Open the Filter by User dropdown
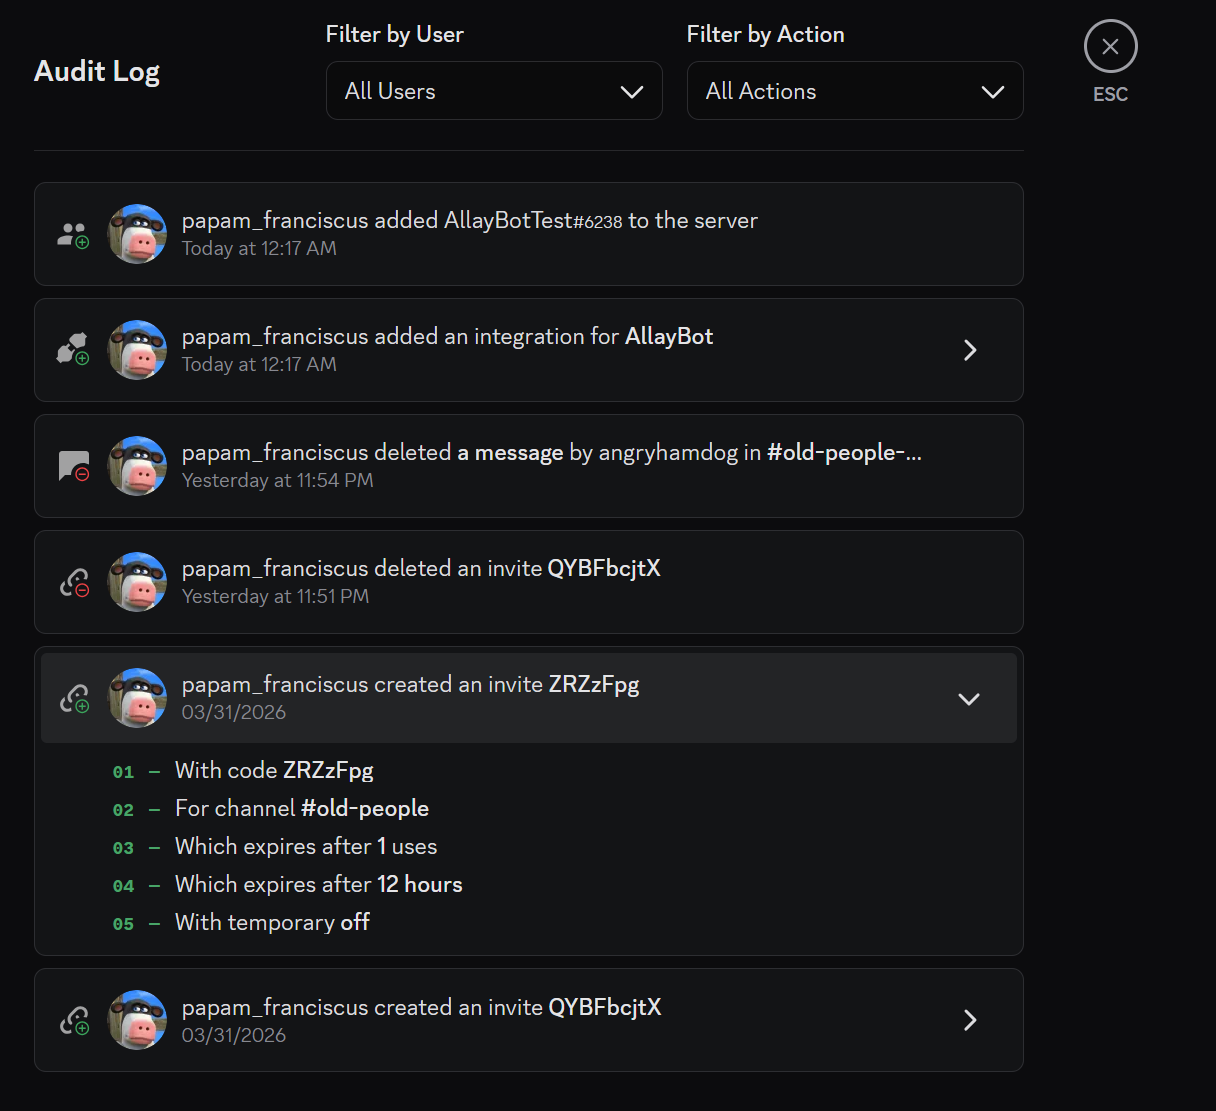Screen dimensions: 1216x1111 click(494, 91)
